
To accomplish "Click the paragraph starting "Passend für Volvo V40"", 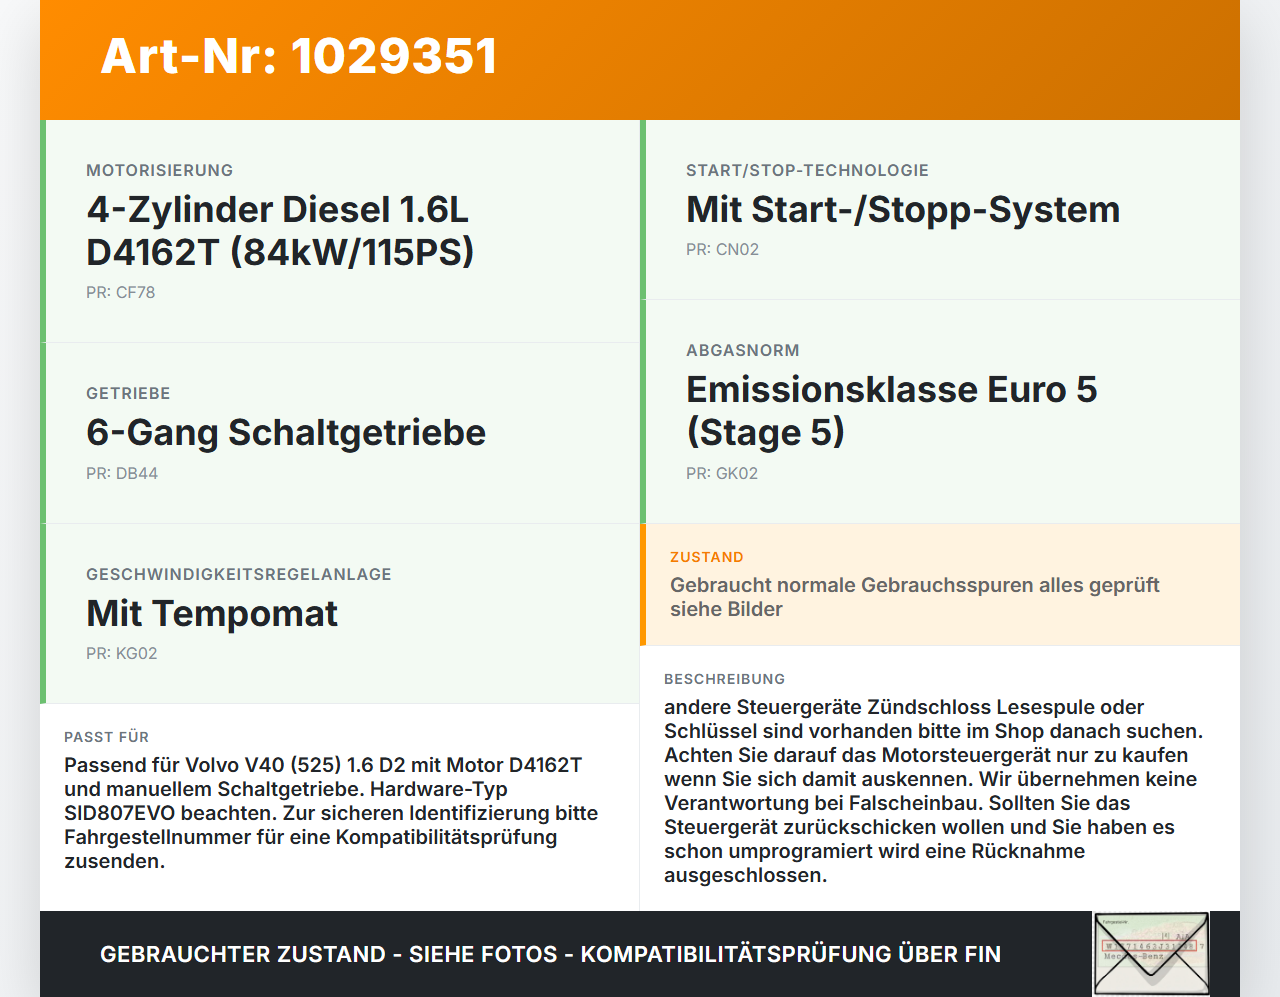I will (x=331, y=813).
